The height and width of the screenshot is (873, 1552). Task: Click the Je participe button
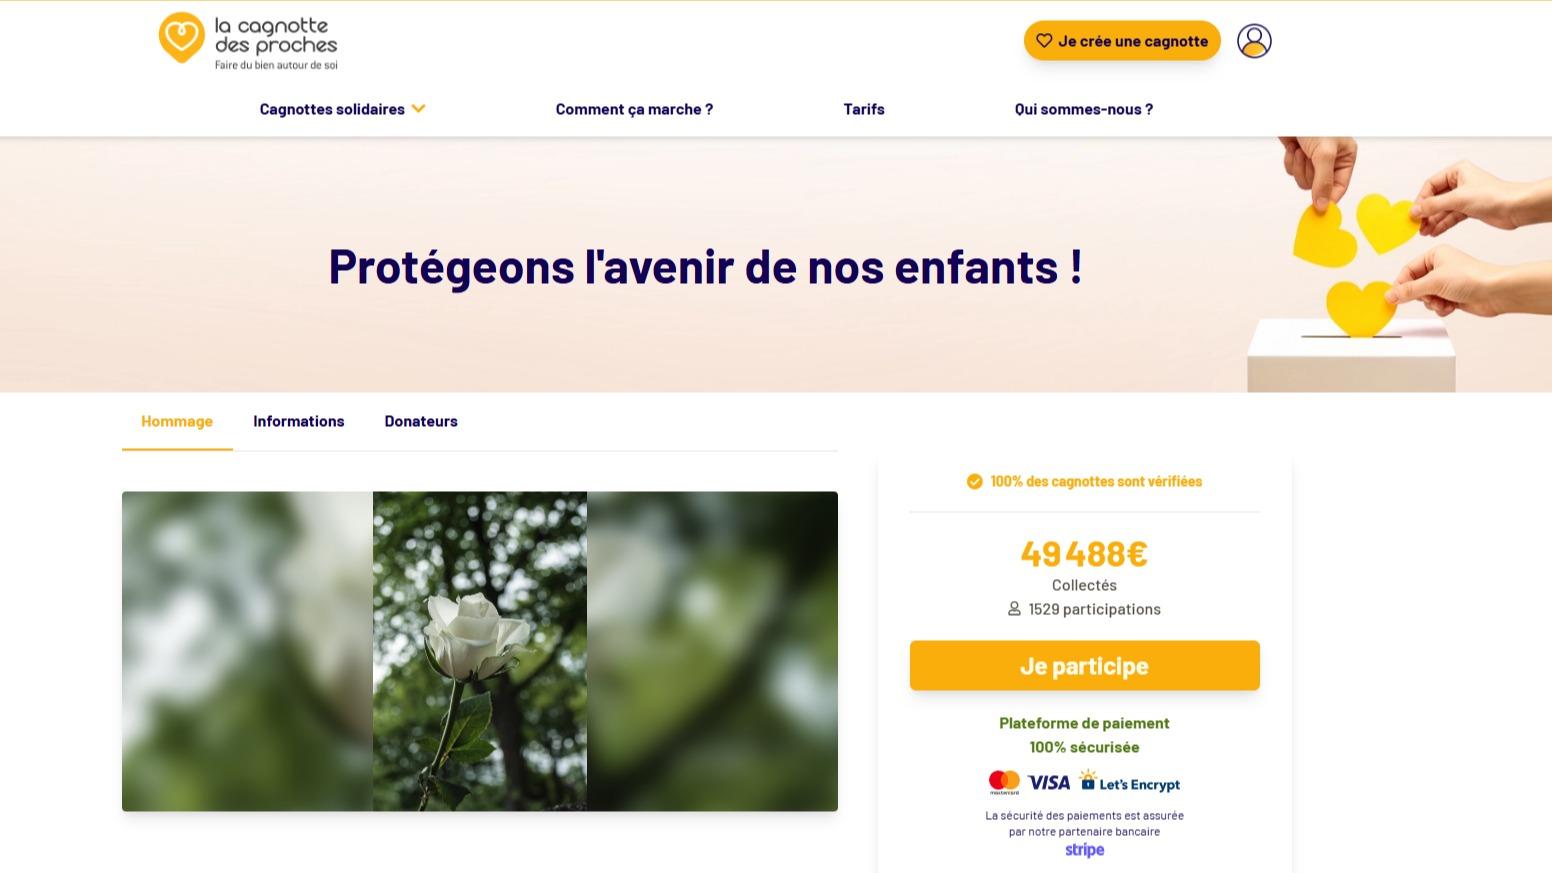(x=1084, y=666)
